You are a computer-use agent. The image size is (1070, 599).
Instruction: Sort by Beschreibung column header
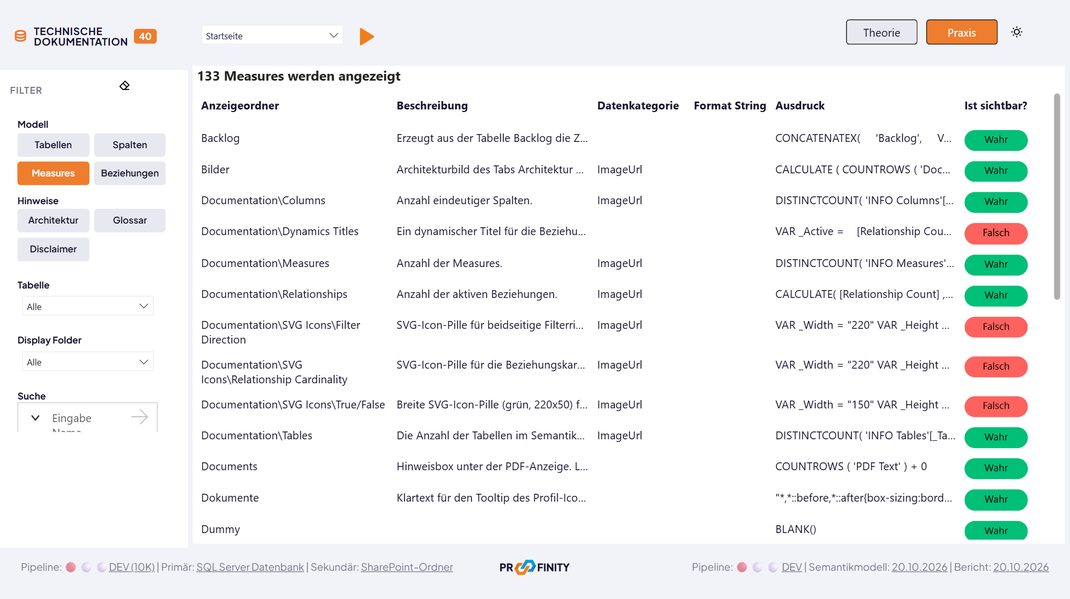(x=432, y=106)
